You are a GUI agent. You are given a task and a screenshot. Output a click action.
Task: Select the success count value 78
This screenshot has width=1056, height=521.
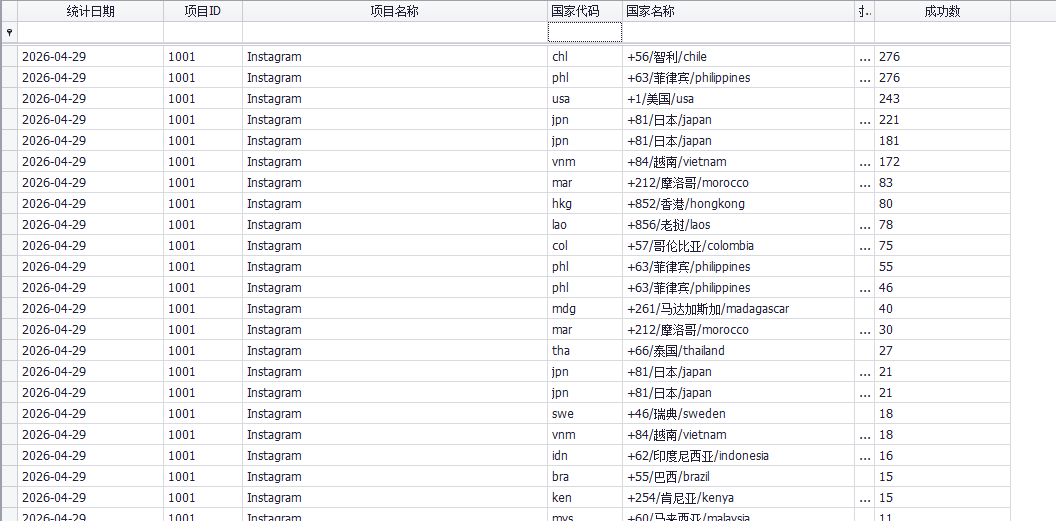pos(942,224)
